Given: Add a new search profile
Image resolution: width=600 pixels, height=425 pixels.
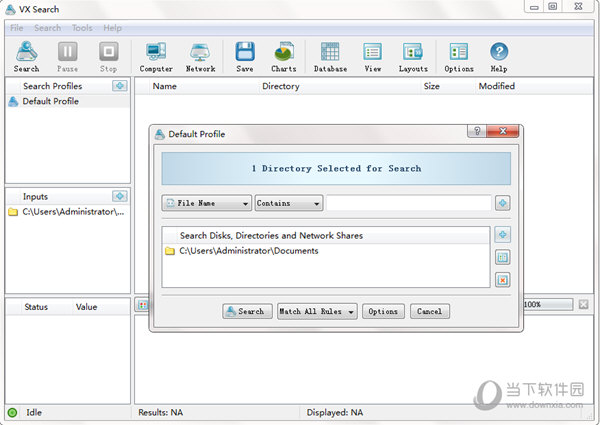Looking at the screenshot, I should [x=120, y=86].
